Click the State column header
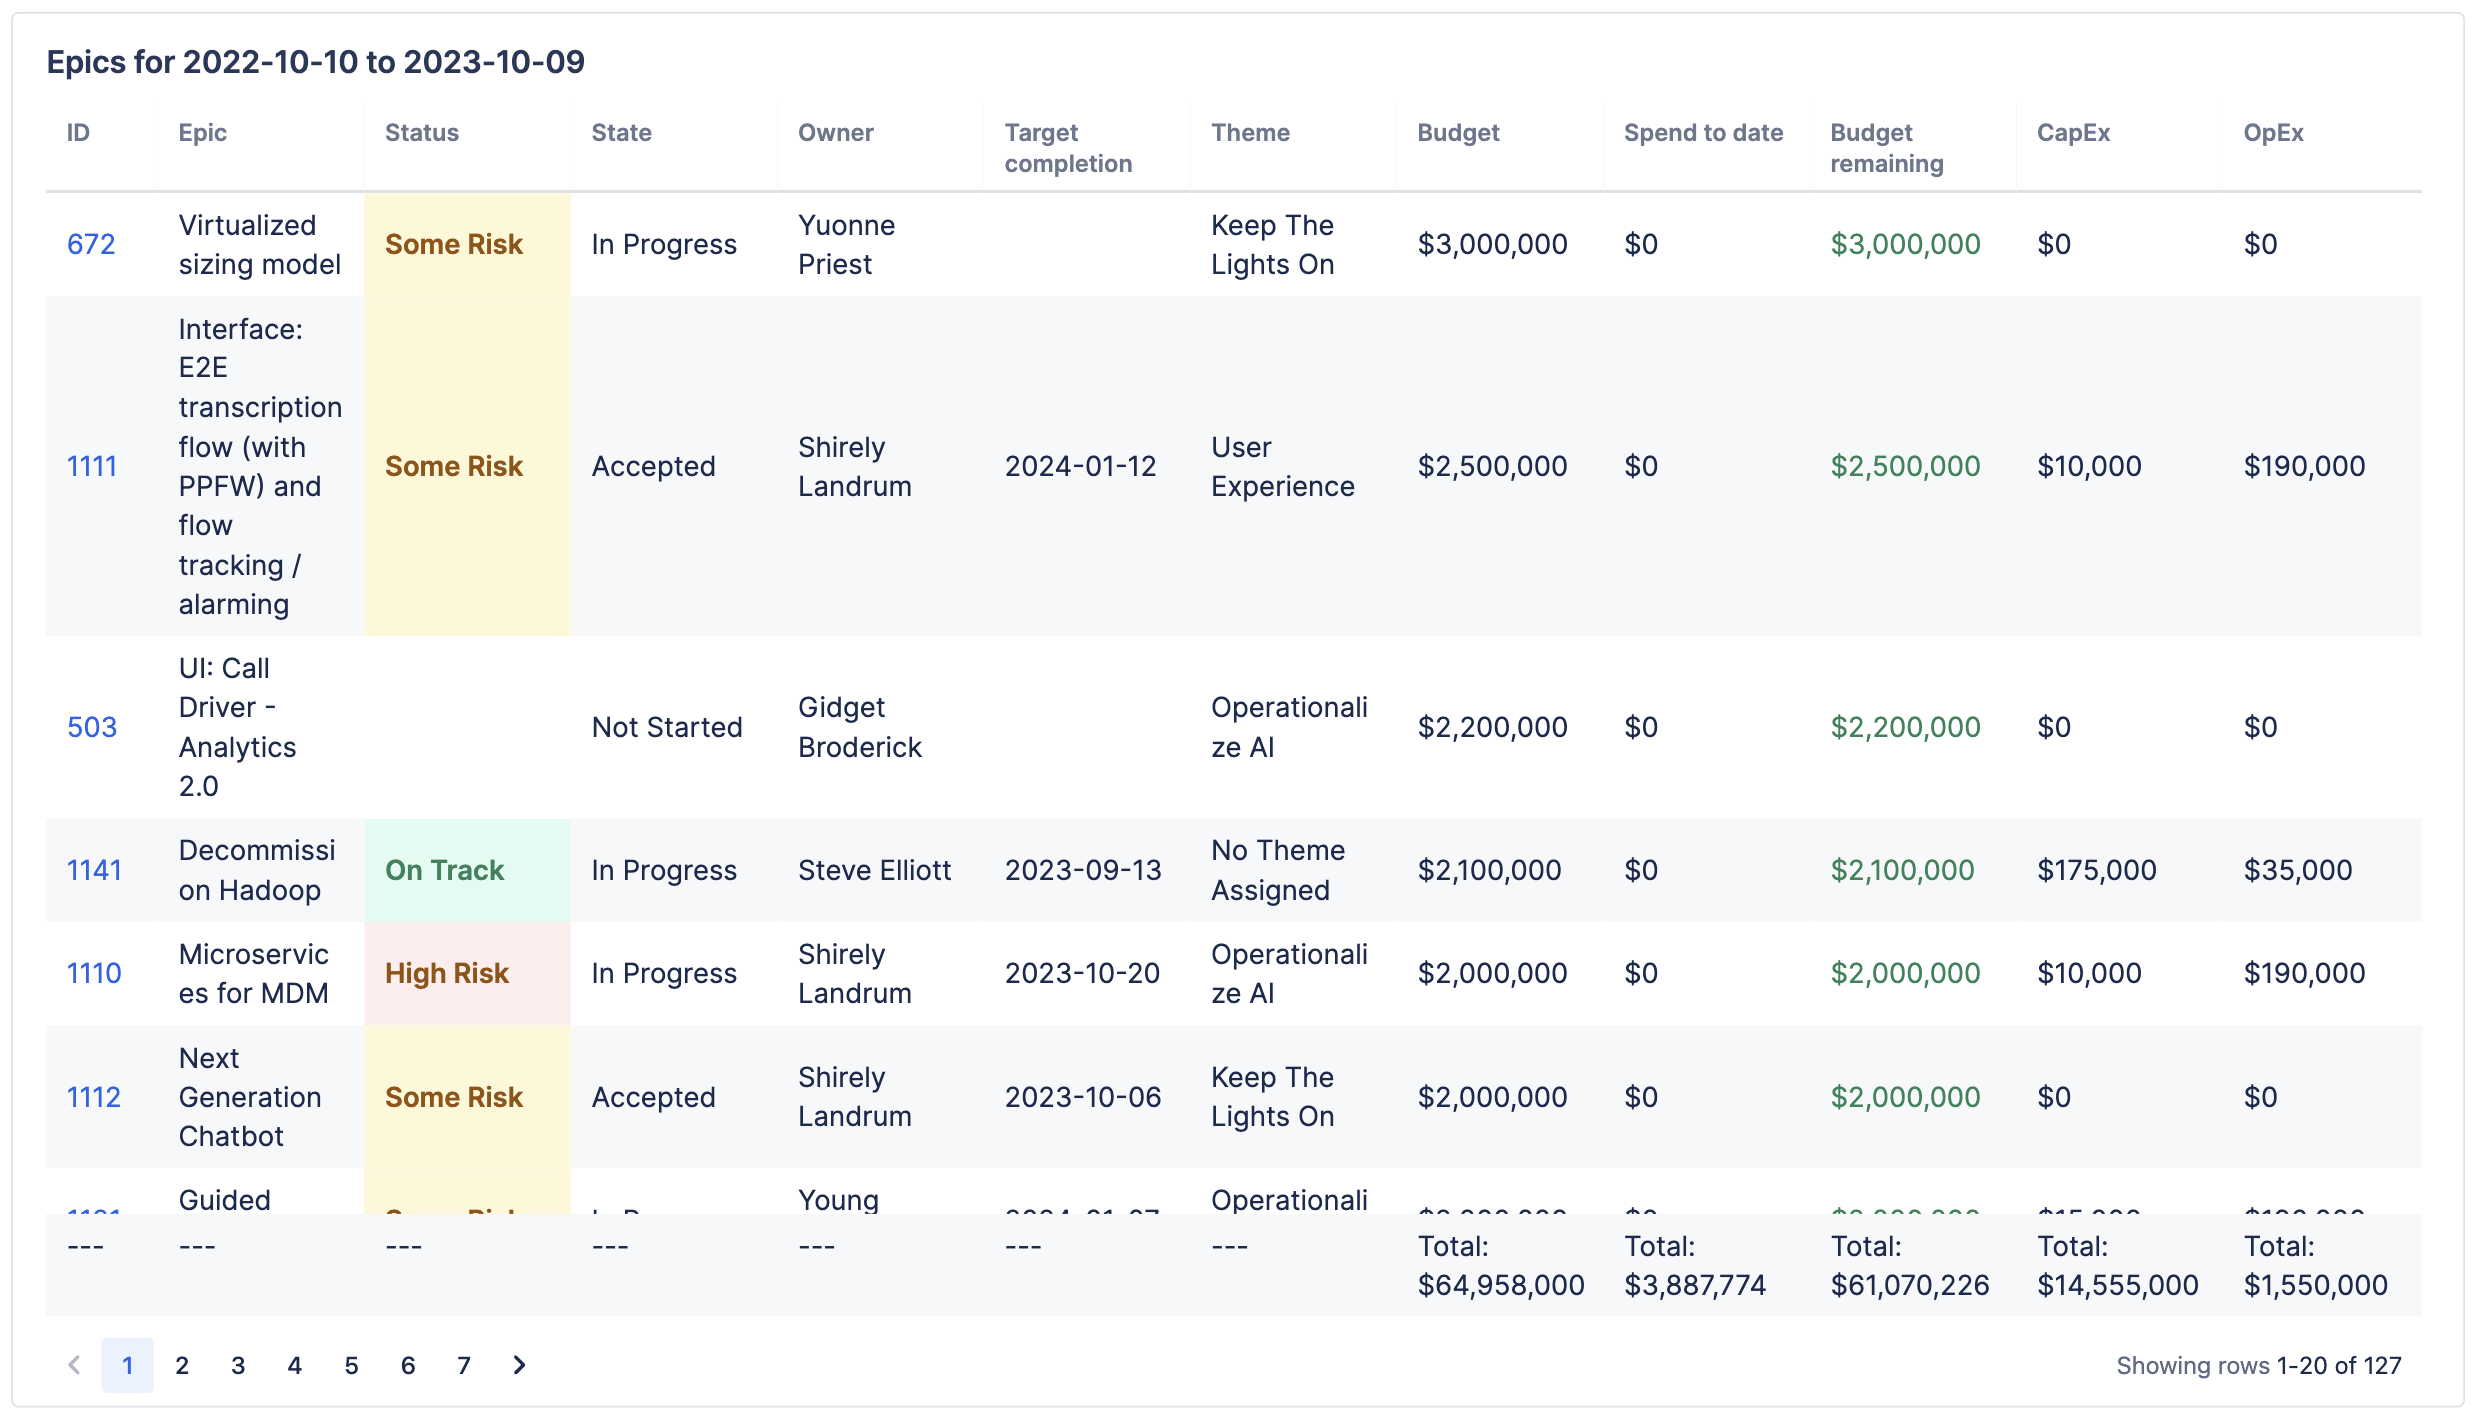2476x1418 pixels. [621, 133]
